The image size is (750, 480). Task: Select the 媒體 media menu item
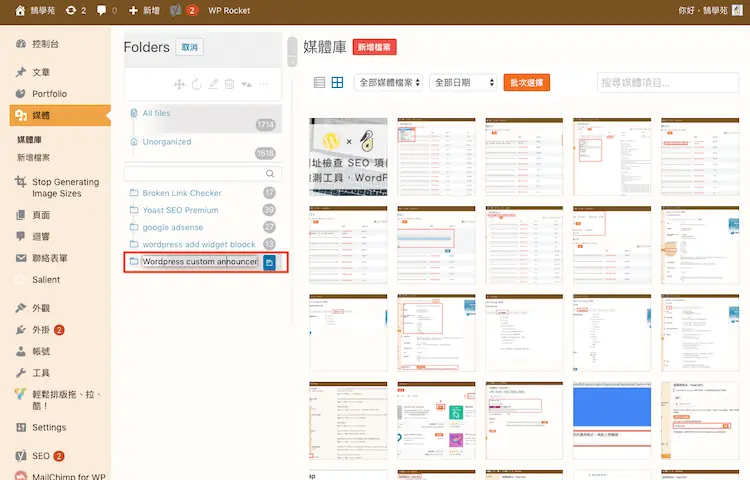pos(60,115)
